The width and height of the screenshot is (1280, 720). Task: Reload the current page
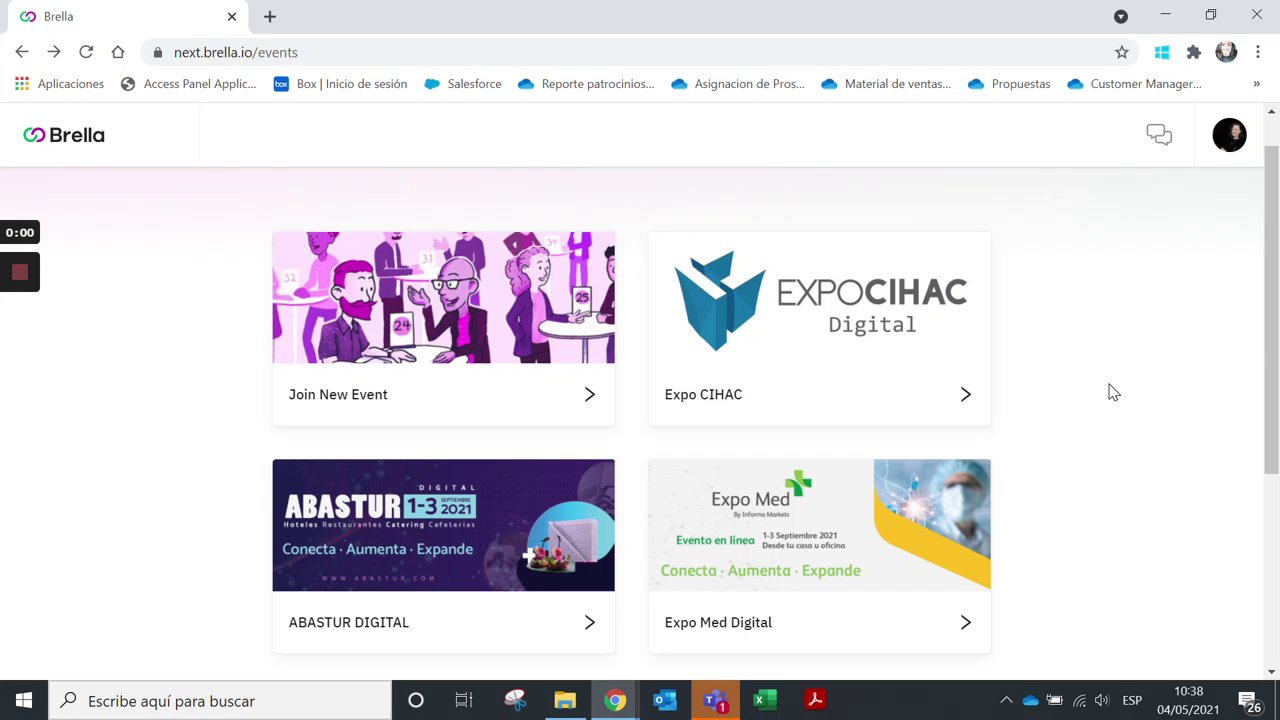86,52
